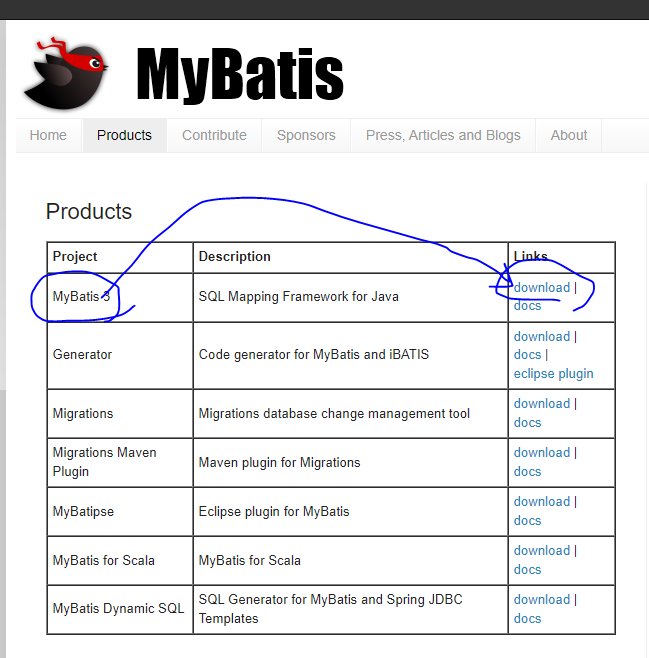The width and height of the screenshot is (649, 658).
Task: Open the About tab
Action: click(568, 135)
